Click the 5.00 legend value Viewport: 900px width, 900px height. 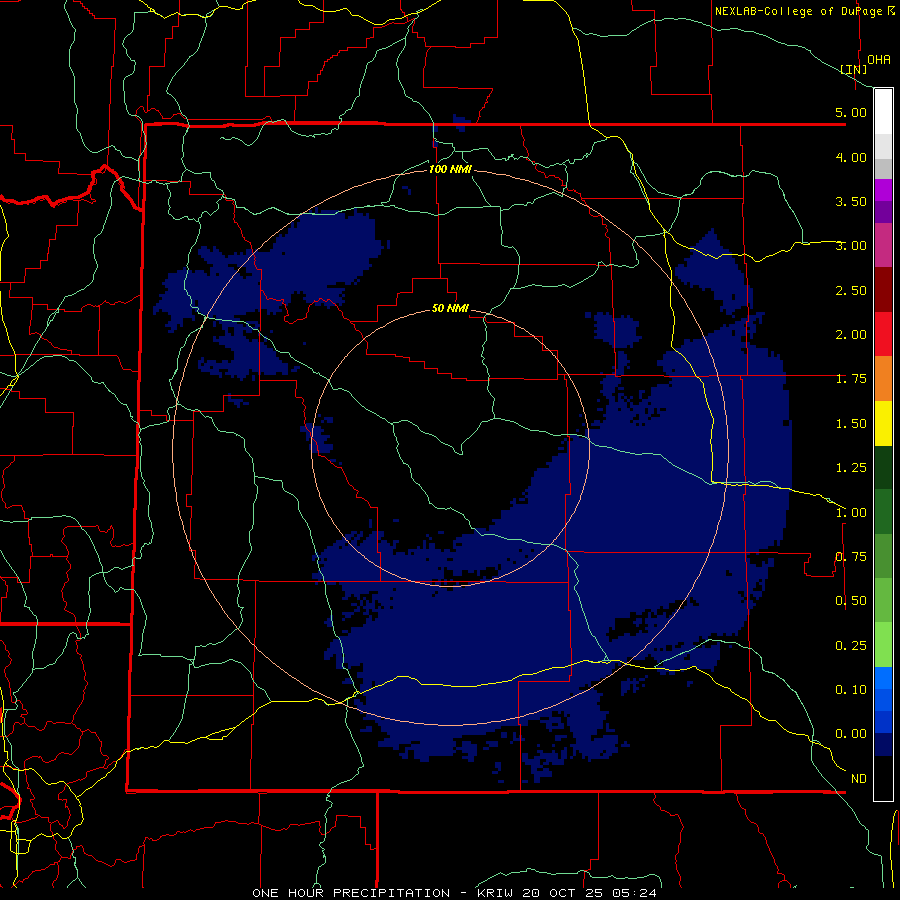[851, 112]
